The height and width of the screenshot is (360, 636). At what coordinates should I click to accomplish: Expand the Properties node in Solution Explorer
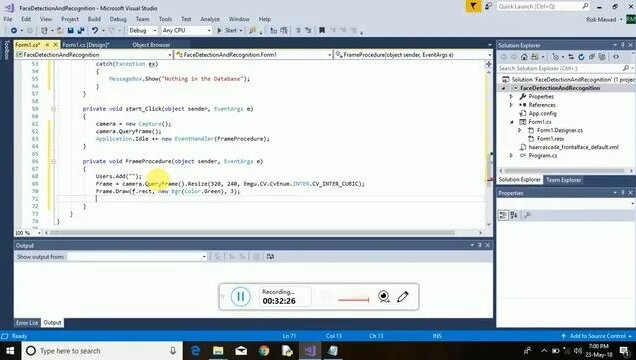point(511,96)
